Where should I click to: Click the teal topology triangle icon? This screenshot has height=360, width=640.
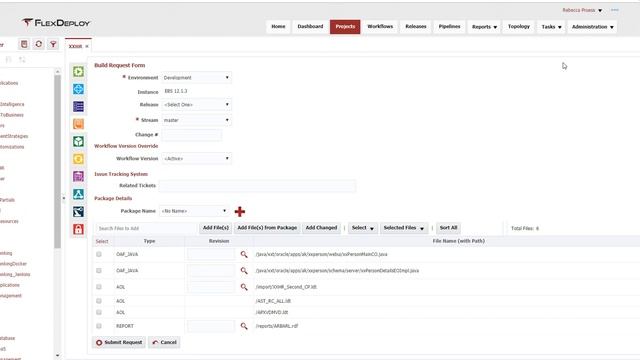pos(78,194)
